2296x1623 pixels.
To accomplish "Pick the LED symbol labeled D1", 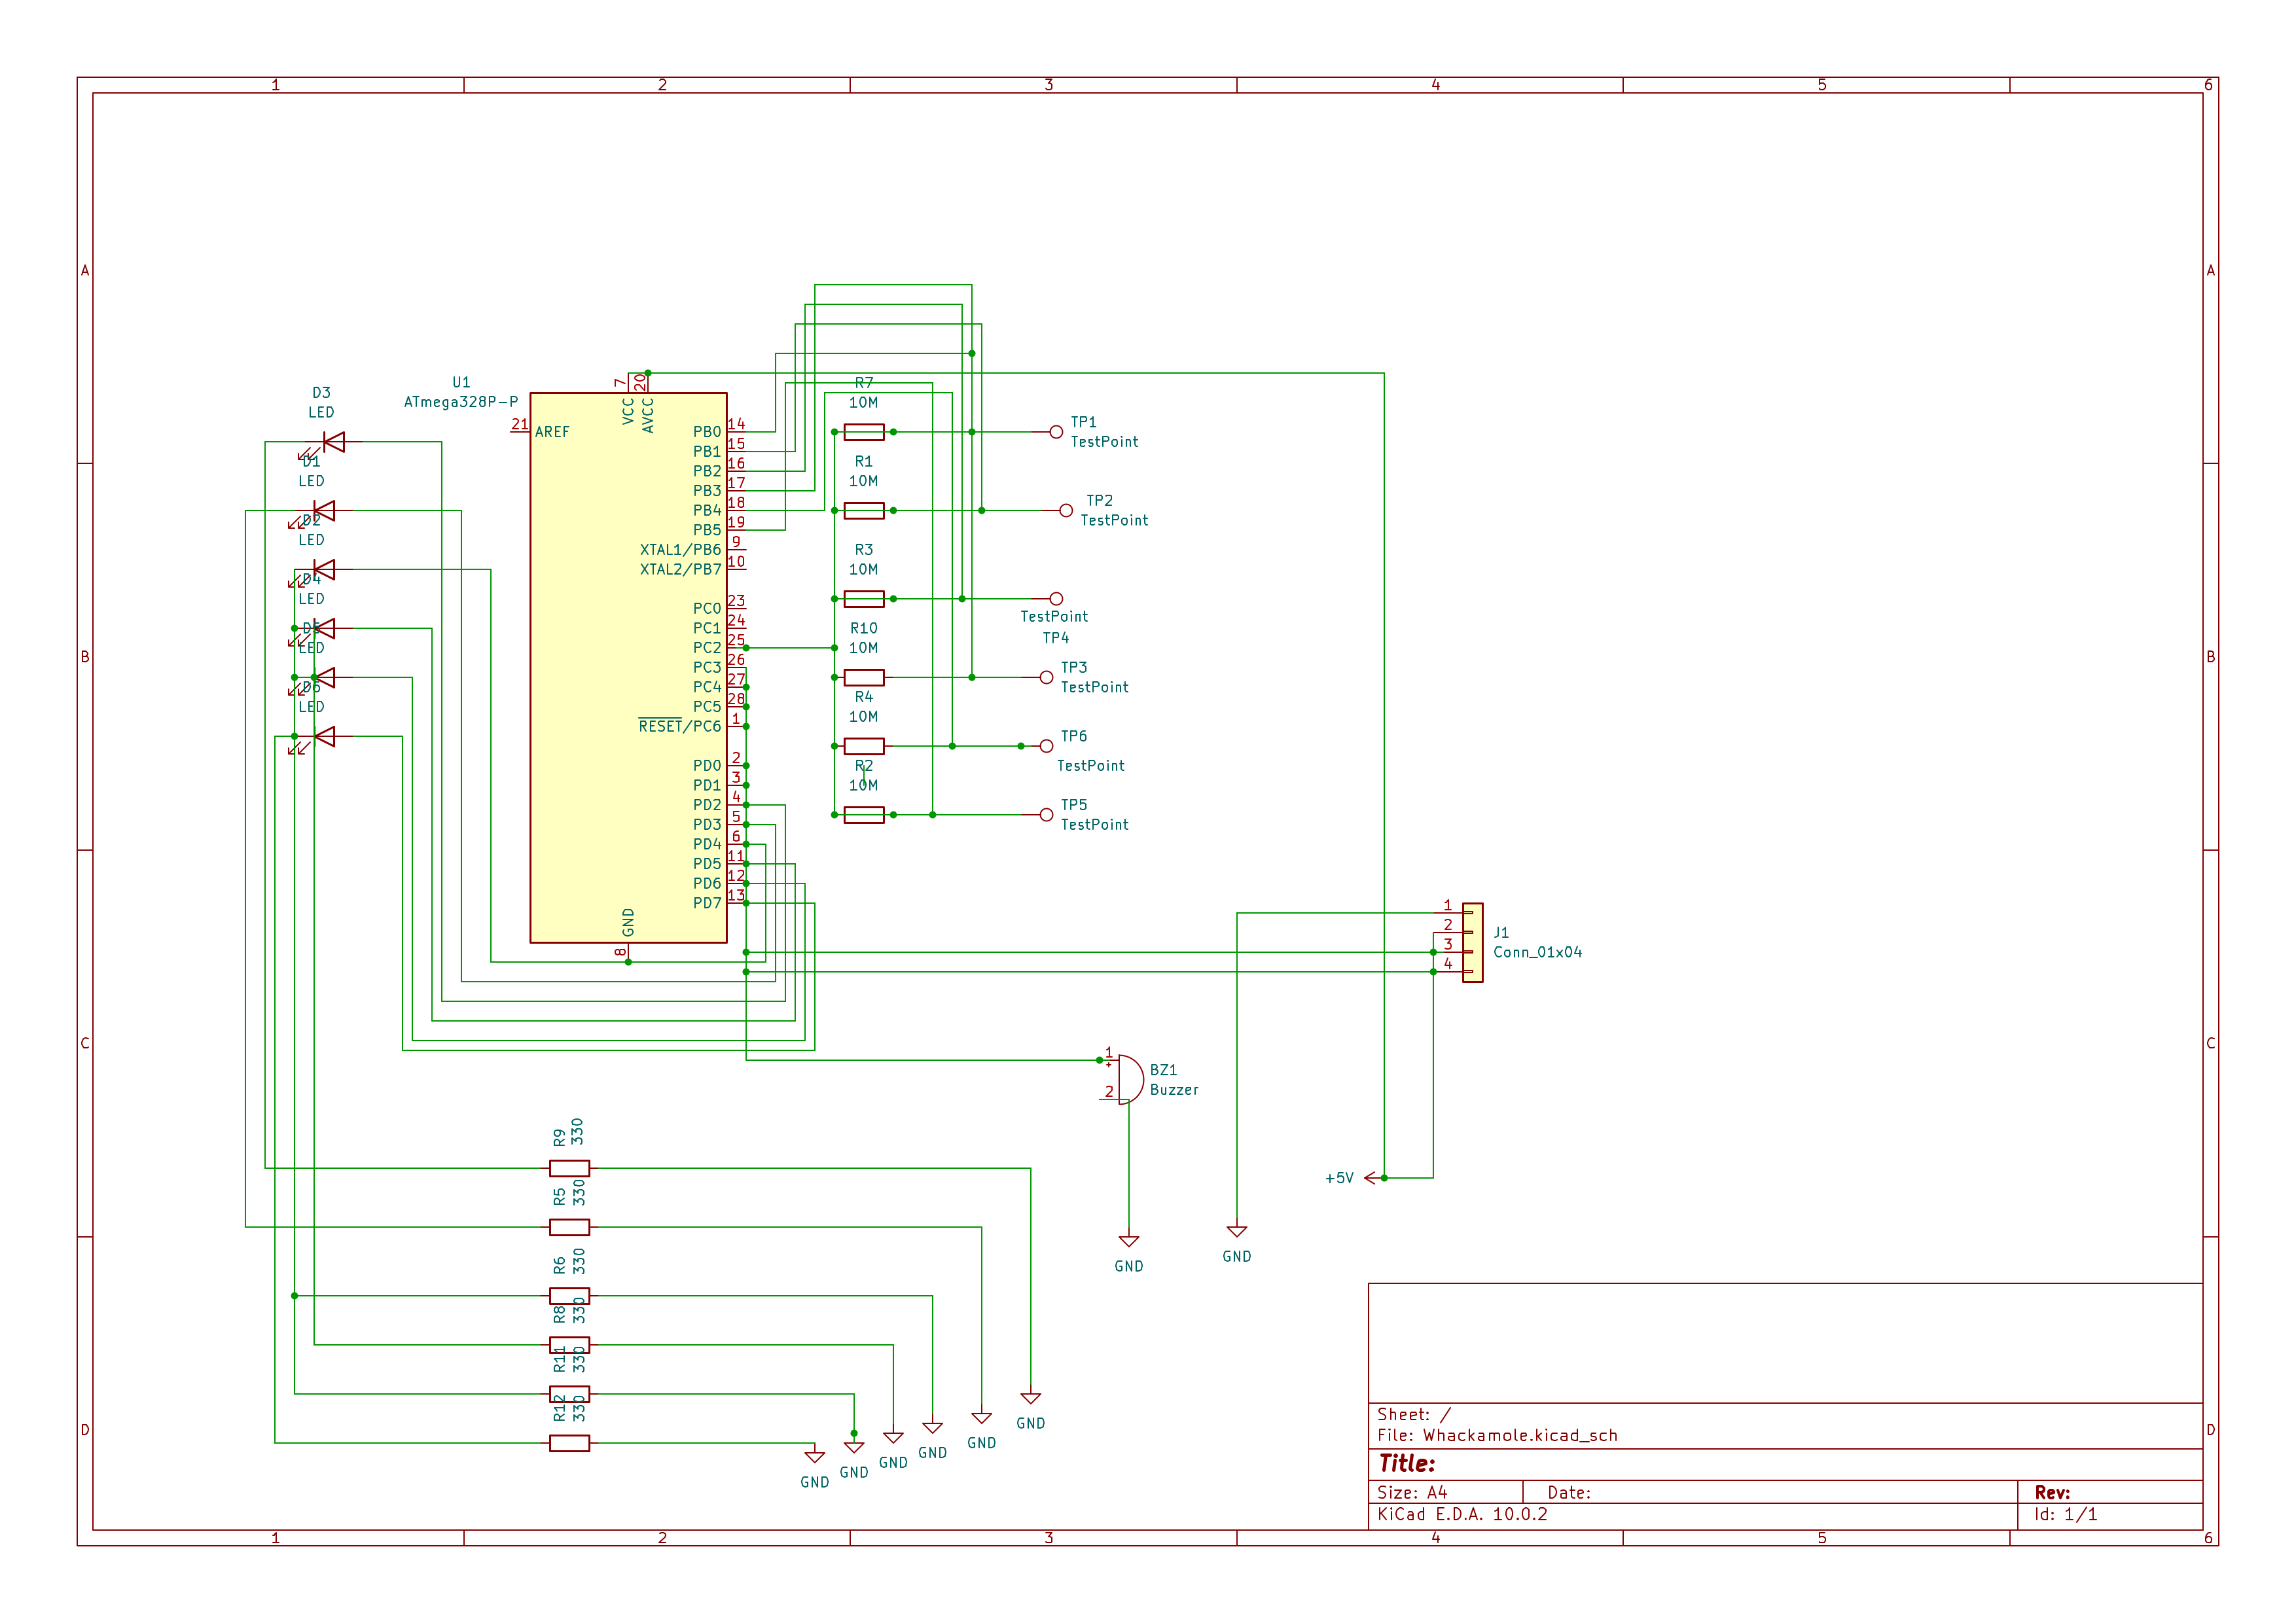I will point(323,511).
